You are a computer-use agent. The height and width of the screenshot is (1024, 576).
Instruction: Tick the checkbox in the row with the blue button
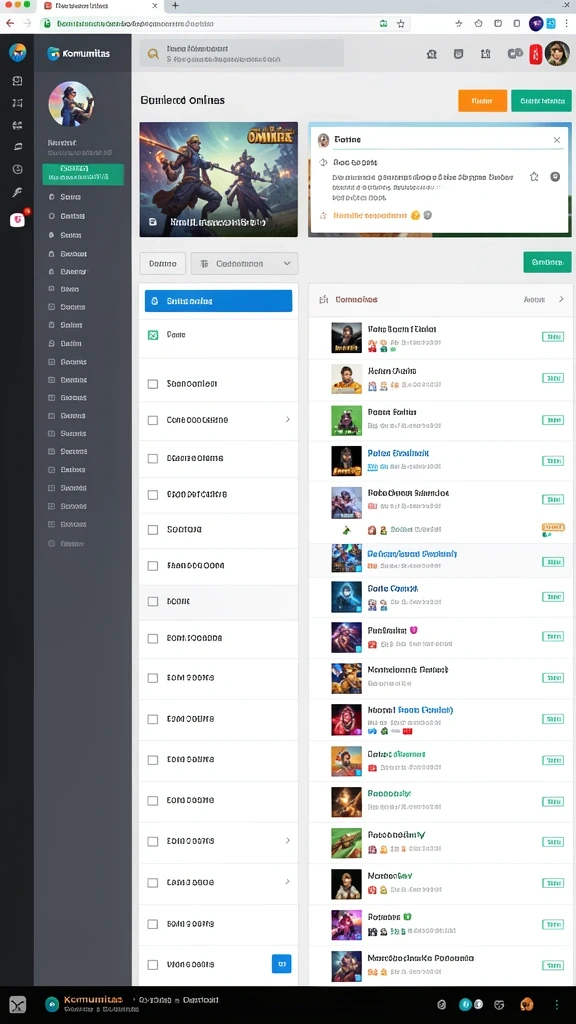coord(153,965)
